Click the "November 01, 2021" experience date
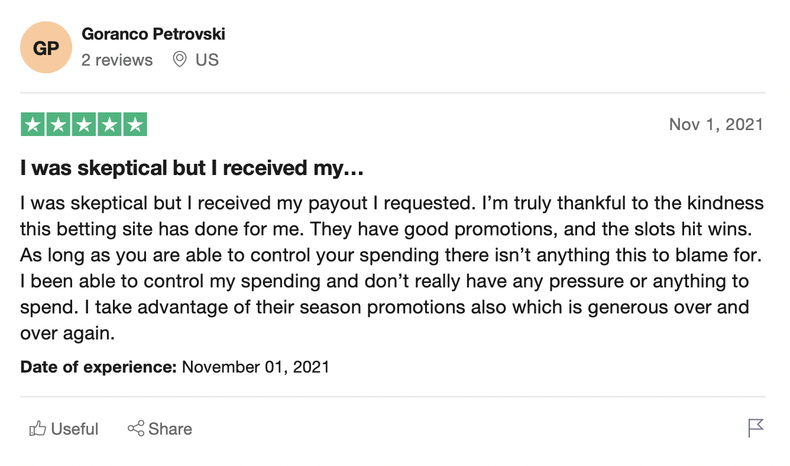790x466 pixels. click(x=255, y=367)
